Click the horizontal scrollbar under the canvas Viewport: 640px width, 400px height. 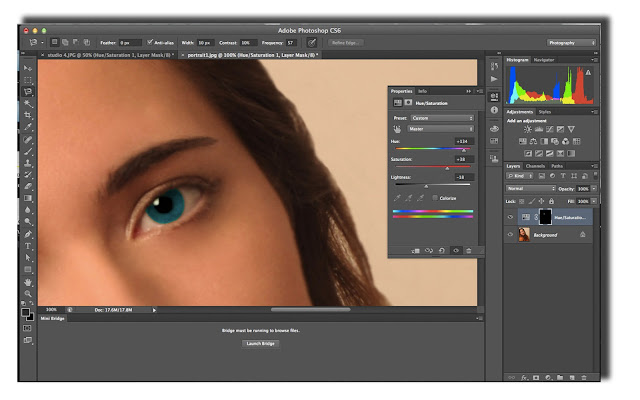pyautogui.click(x=311, y=309)
